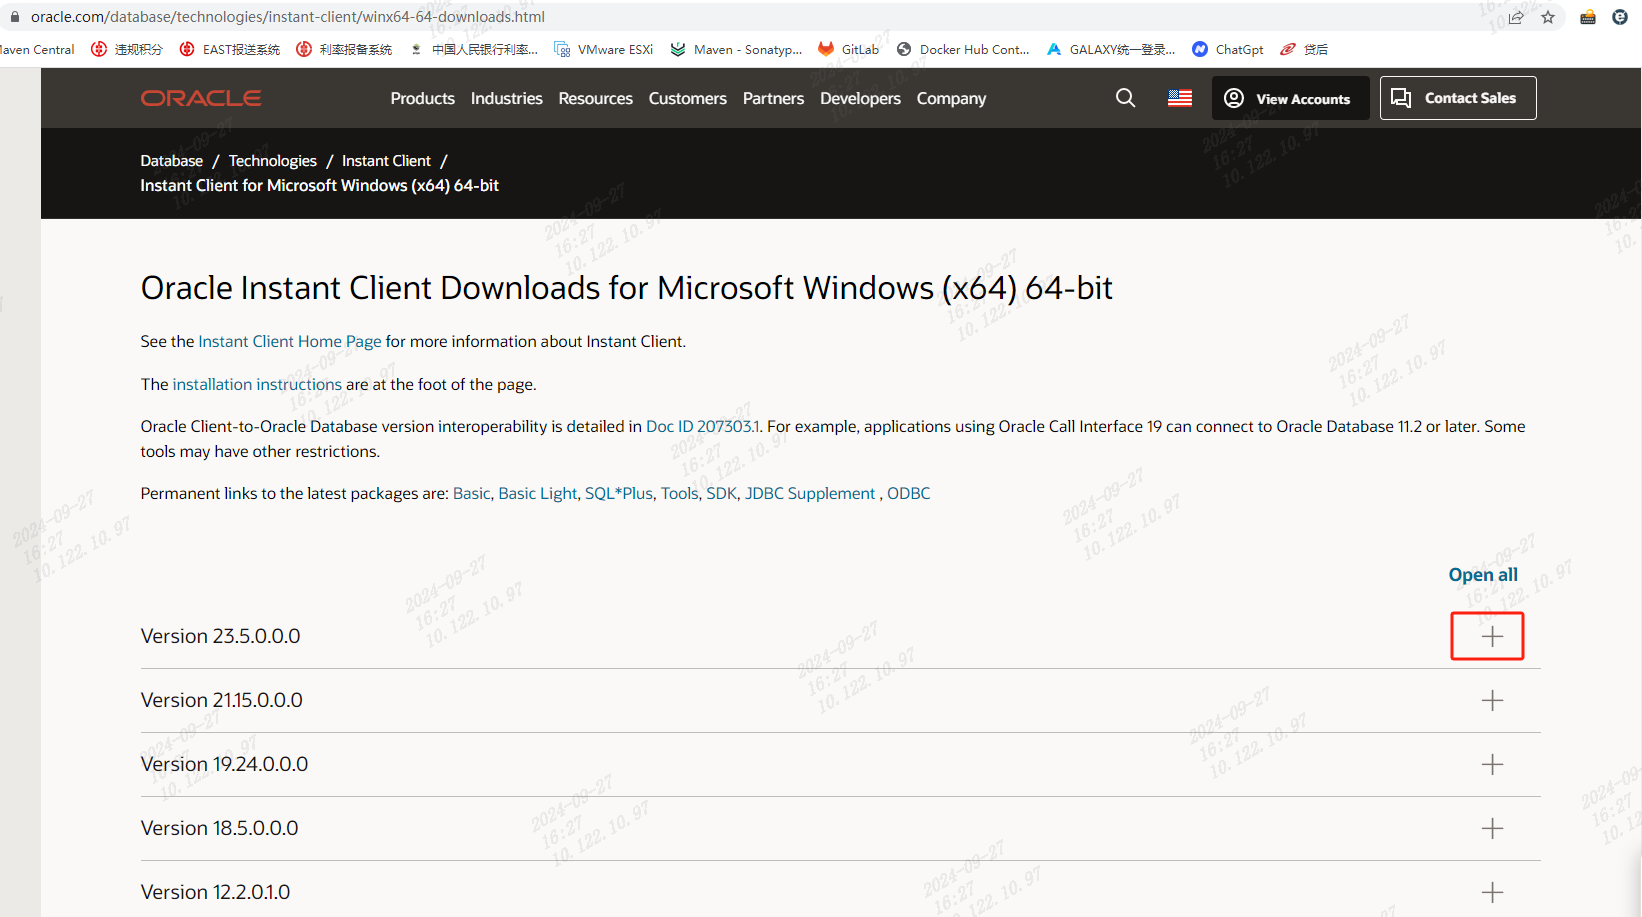This screenshot has width=1642, height=917.
Task: Click the browser profile icon at far right
Action: click(x=1620, y=17)
